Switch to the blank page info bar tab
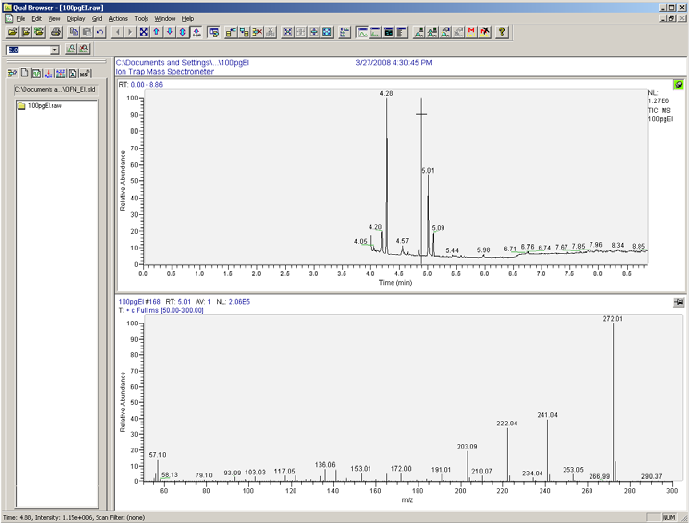 pyautogui.click(x=25, y=73)
